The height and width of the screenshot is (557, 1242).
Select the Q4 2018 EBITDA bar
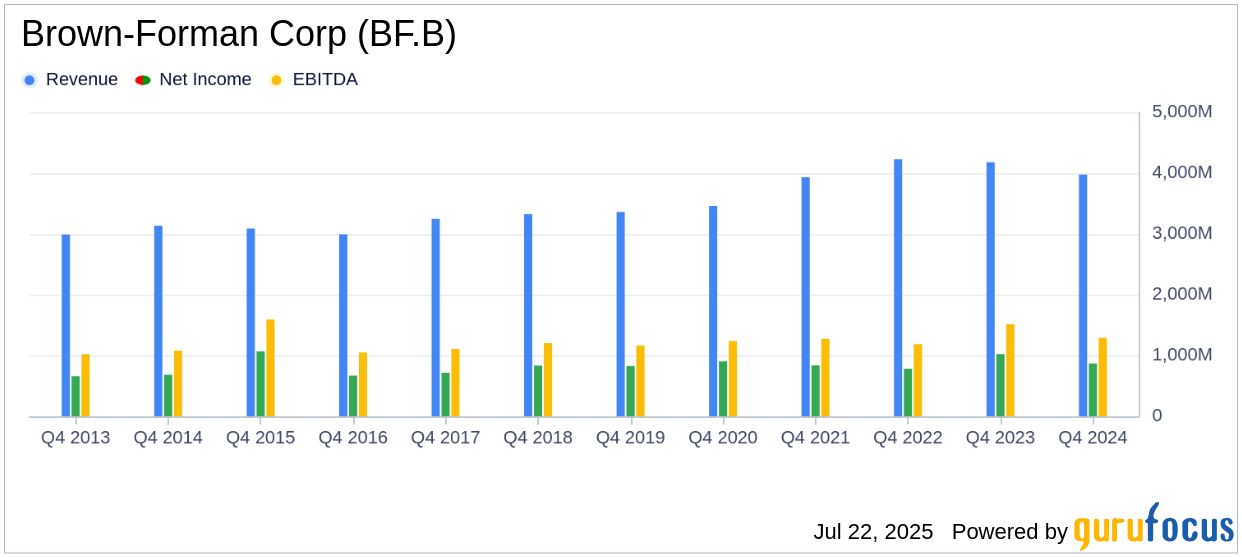548,380
